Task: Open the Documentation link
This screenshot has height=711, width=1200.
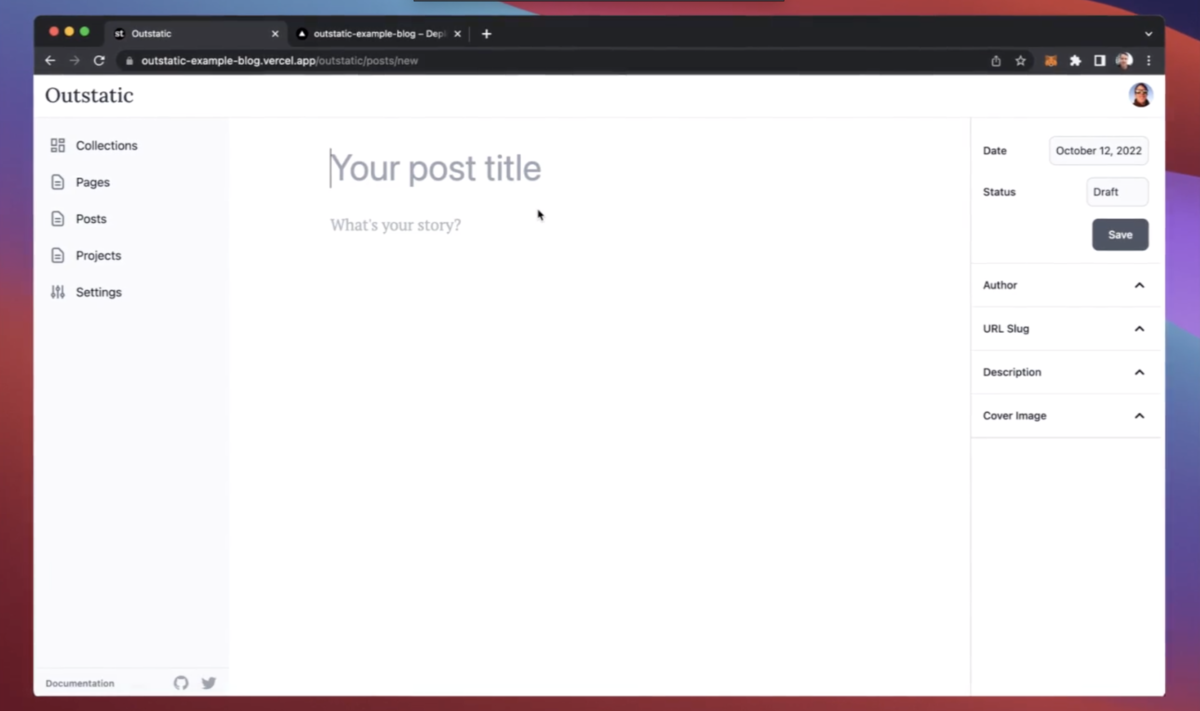Action: (79, 683)
